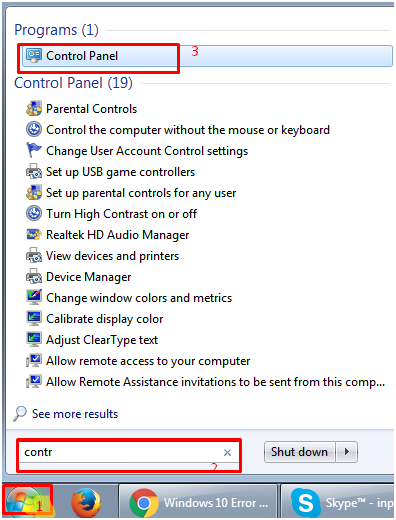Image resolution: width=396 pixels, height=520 pixels.
Task: Click the Device Manager icon
Action: tap(34, 277)
